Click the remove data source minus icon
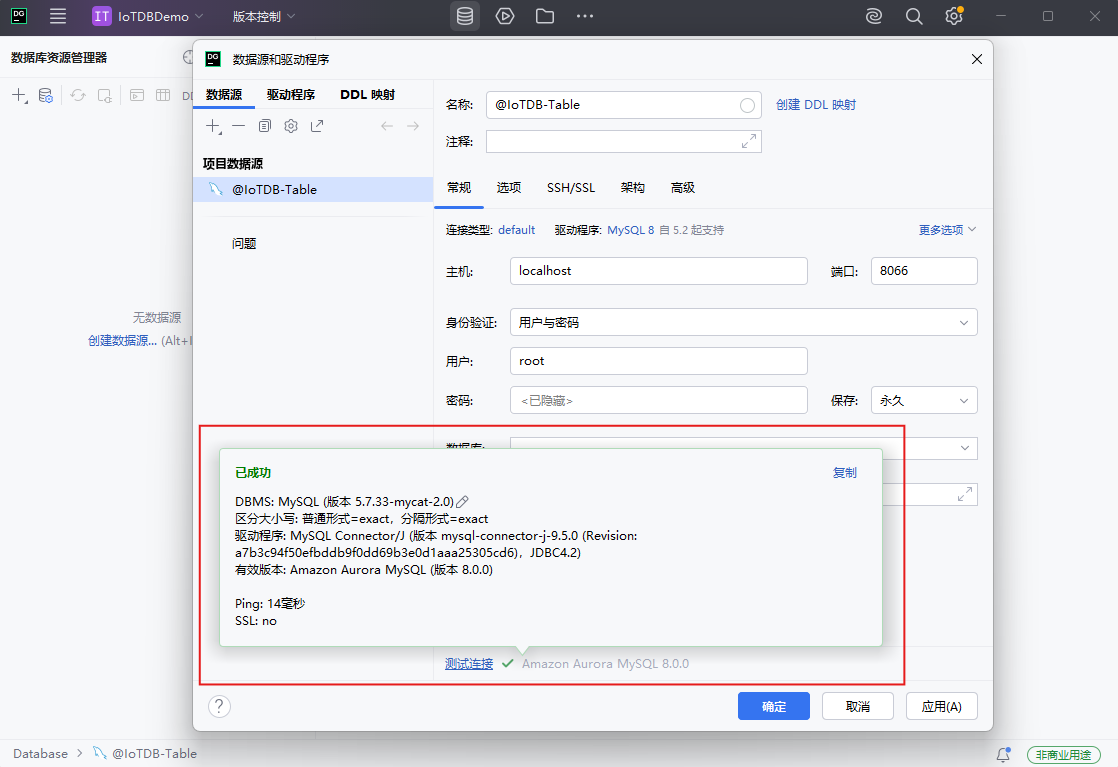 pyautogui.click(x=241, y=126)
